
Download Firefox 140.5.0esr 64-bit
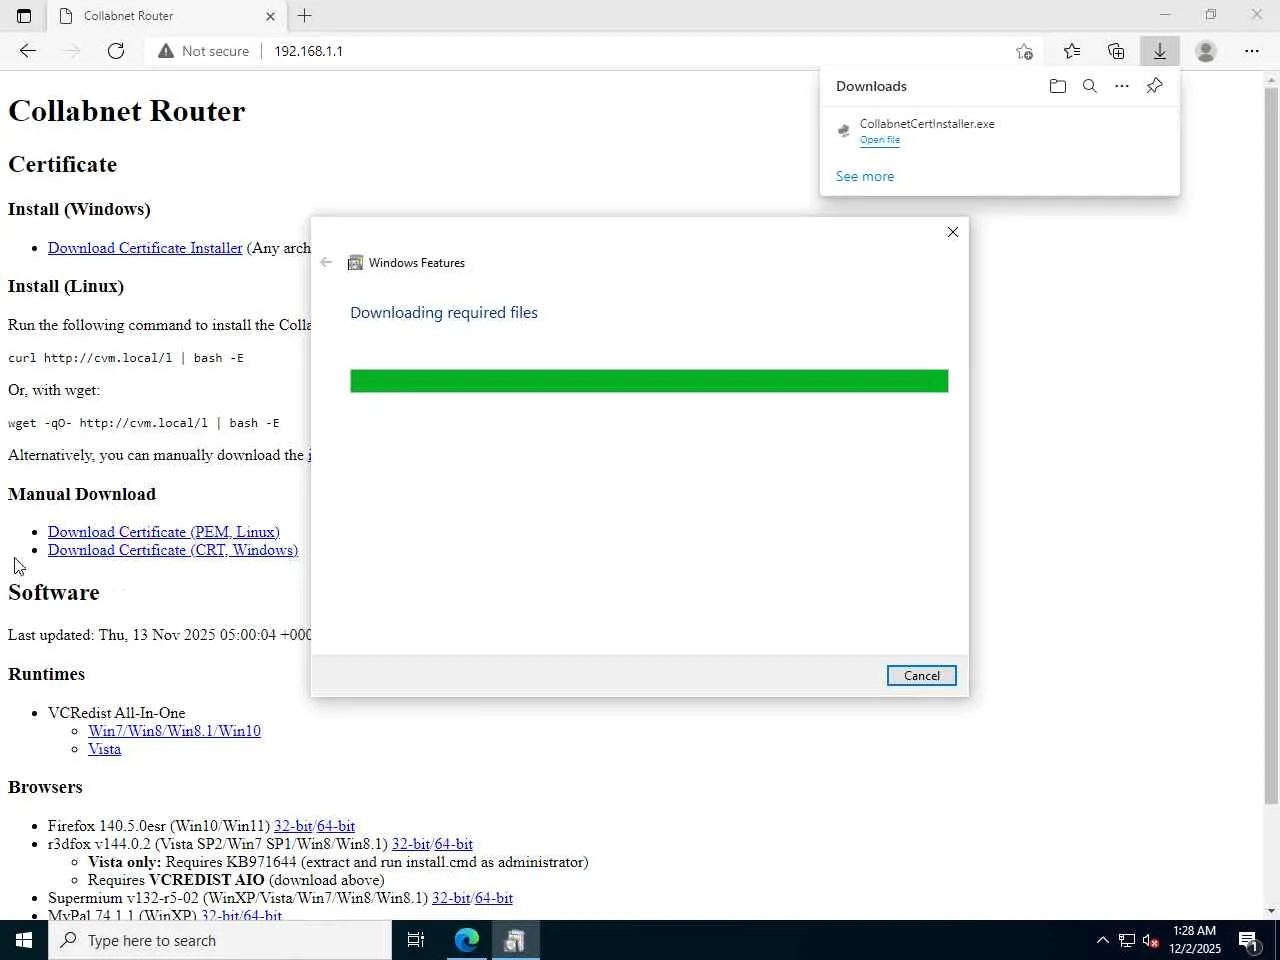pos(336,826)
